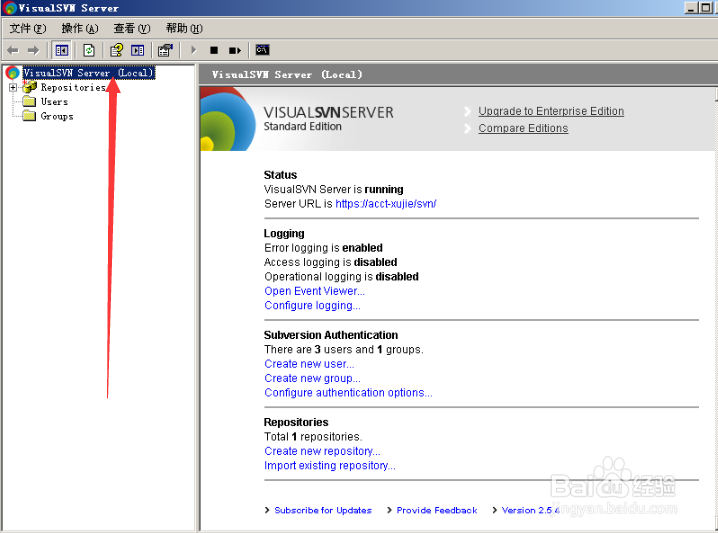Toggle the action pane toolbar icon
The image size is (718, 533).
coord(137,50)
